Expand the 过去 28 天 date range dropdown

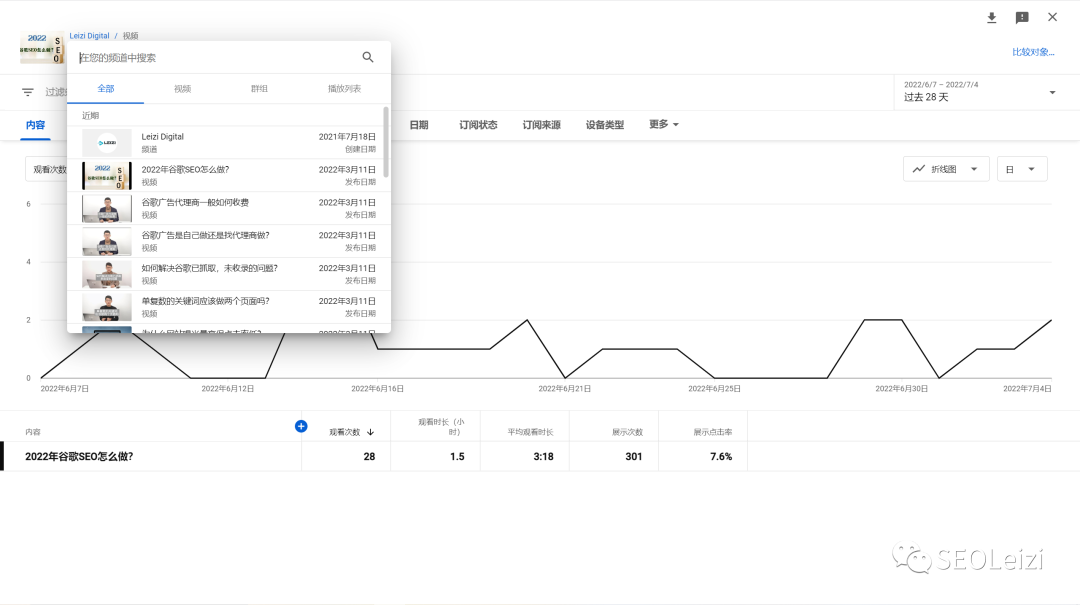(979, 92)
